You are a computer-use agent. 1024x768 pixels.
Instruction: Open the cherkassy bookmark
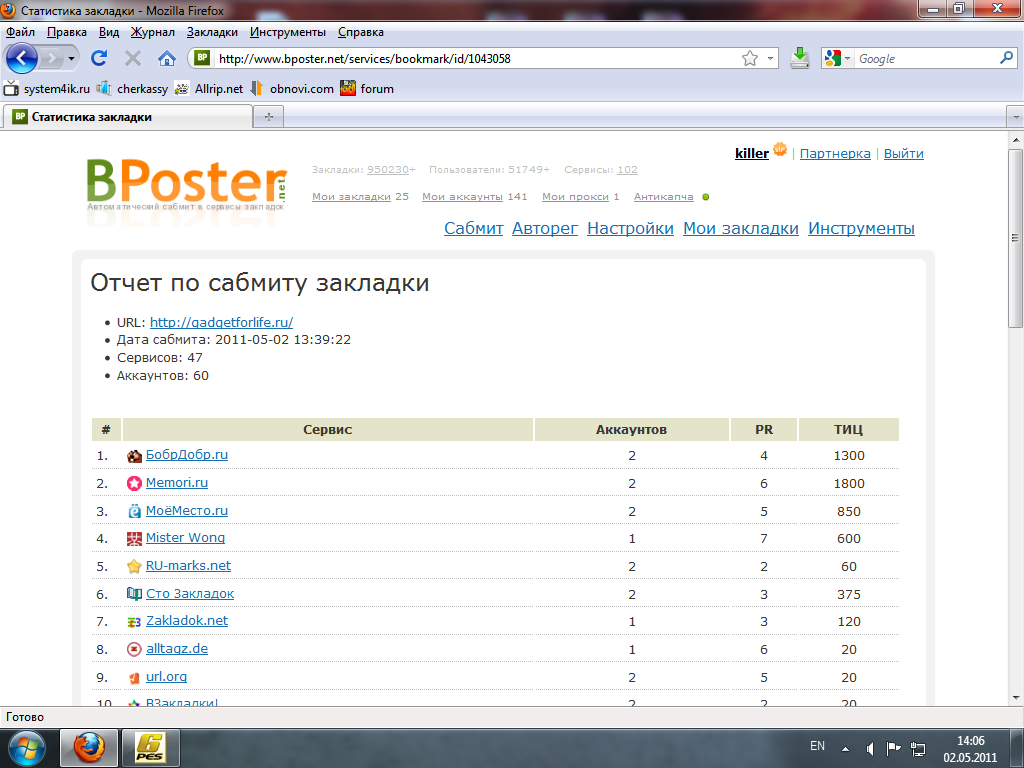[x=133, y=88]
